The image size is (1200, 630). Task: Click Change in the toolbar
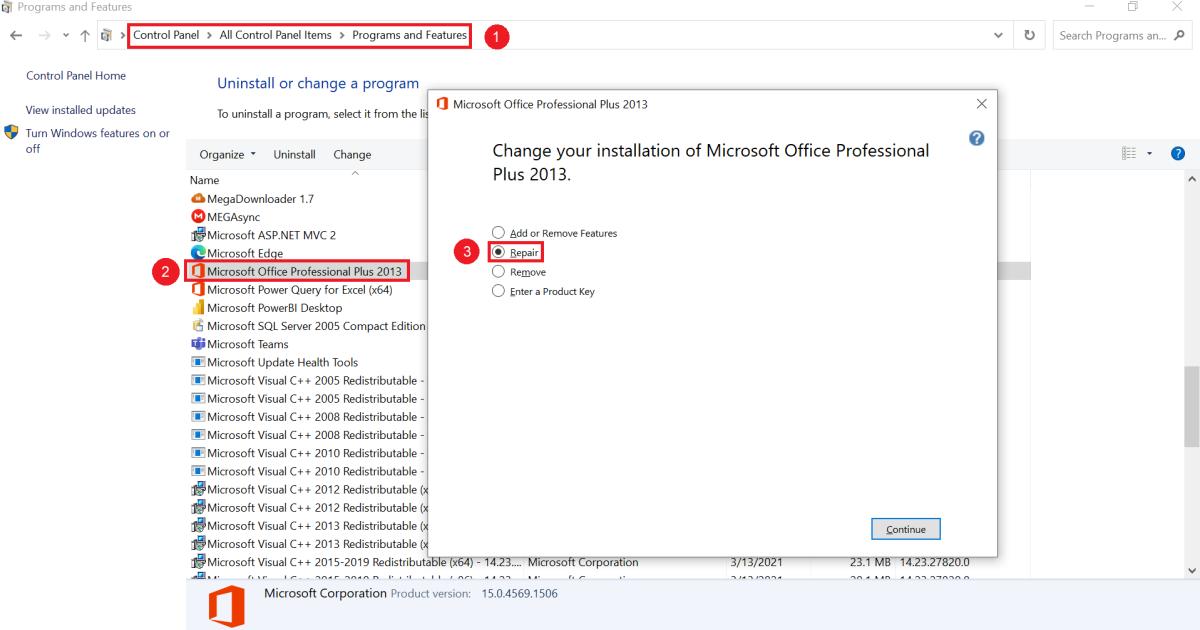tap(352, 154)
